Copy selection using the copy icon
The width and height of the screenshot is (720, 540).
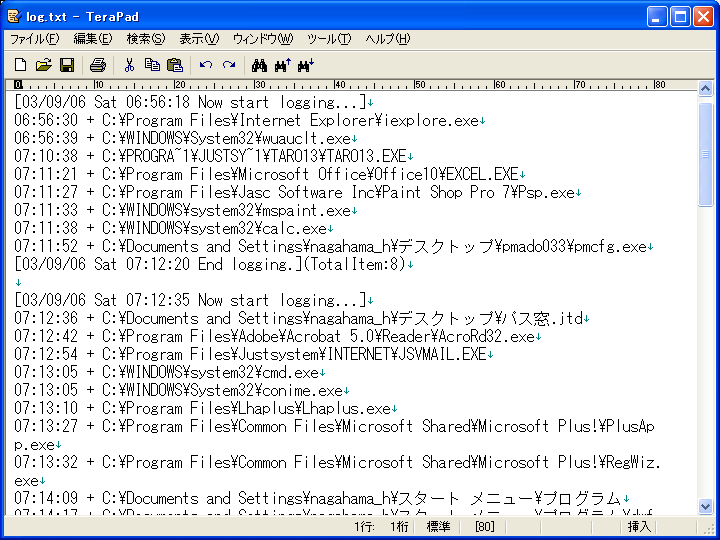click(152, 65)
